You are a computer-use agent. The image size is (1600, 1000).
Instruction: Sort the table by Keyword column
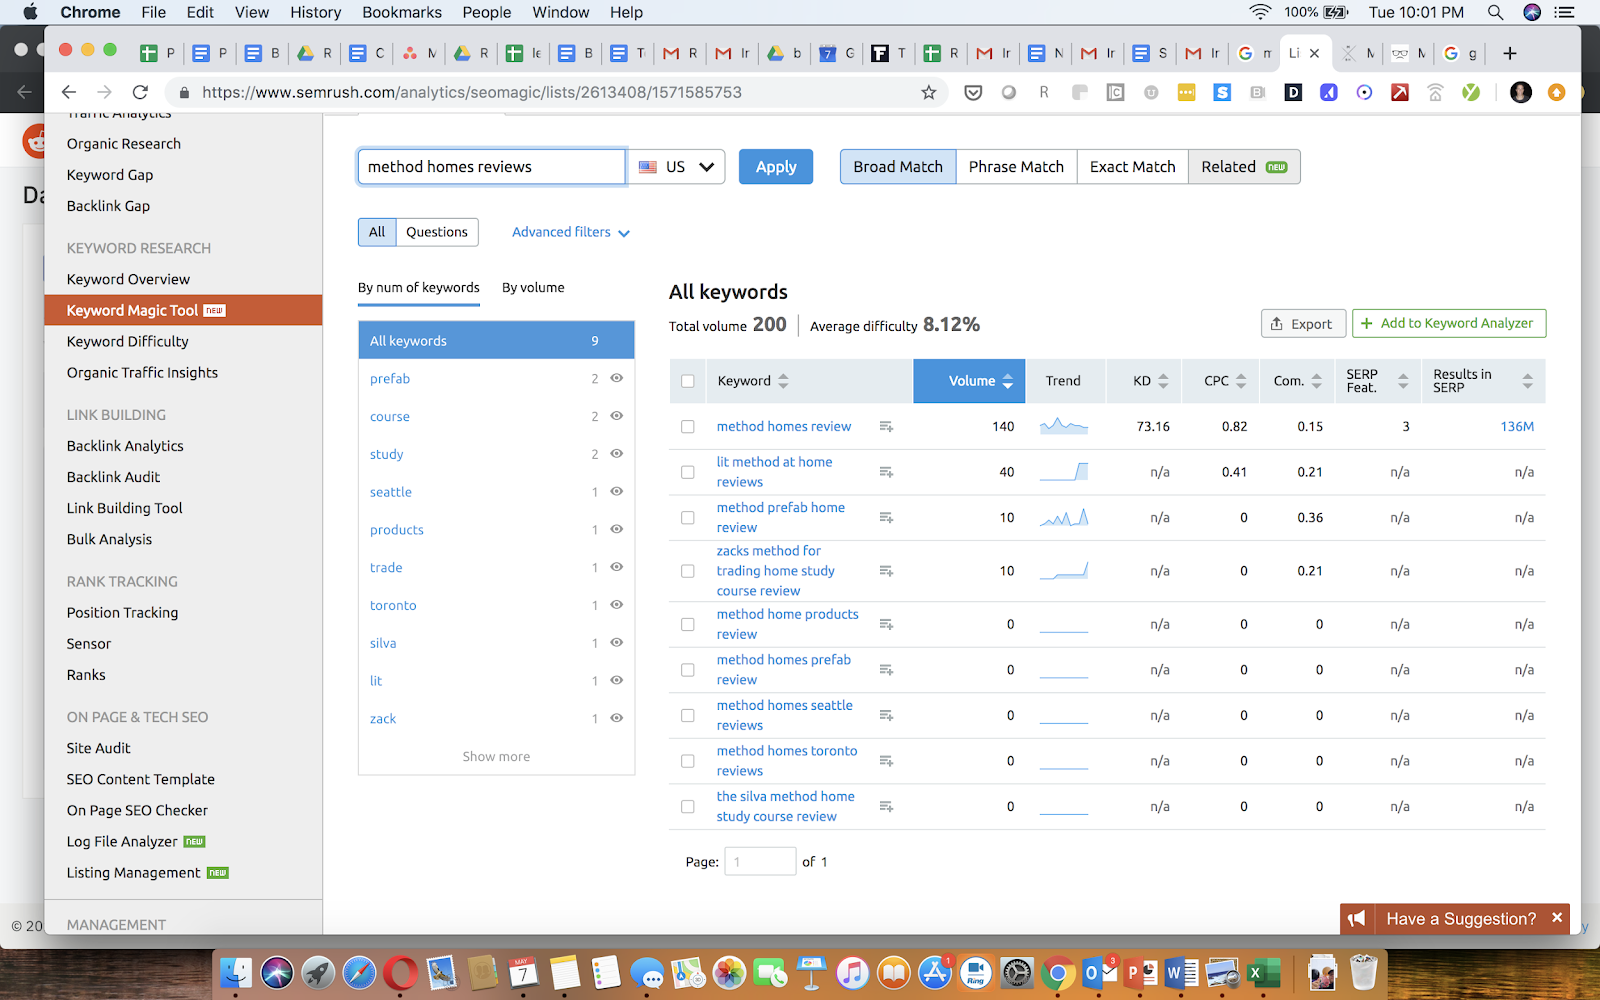click(x=752, y=381)
